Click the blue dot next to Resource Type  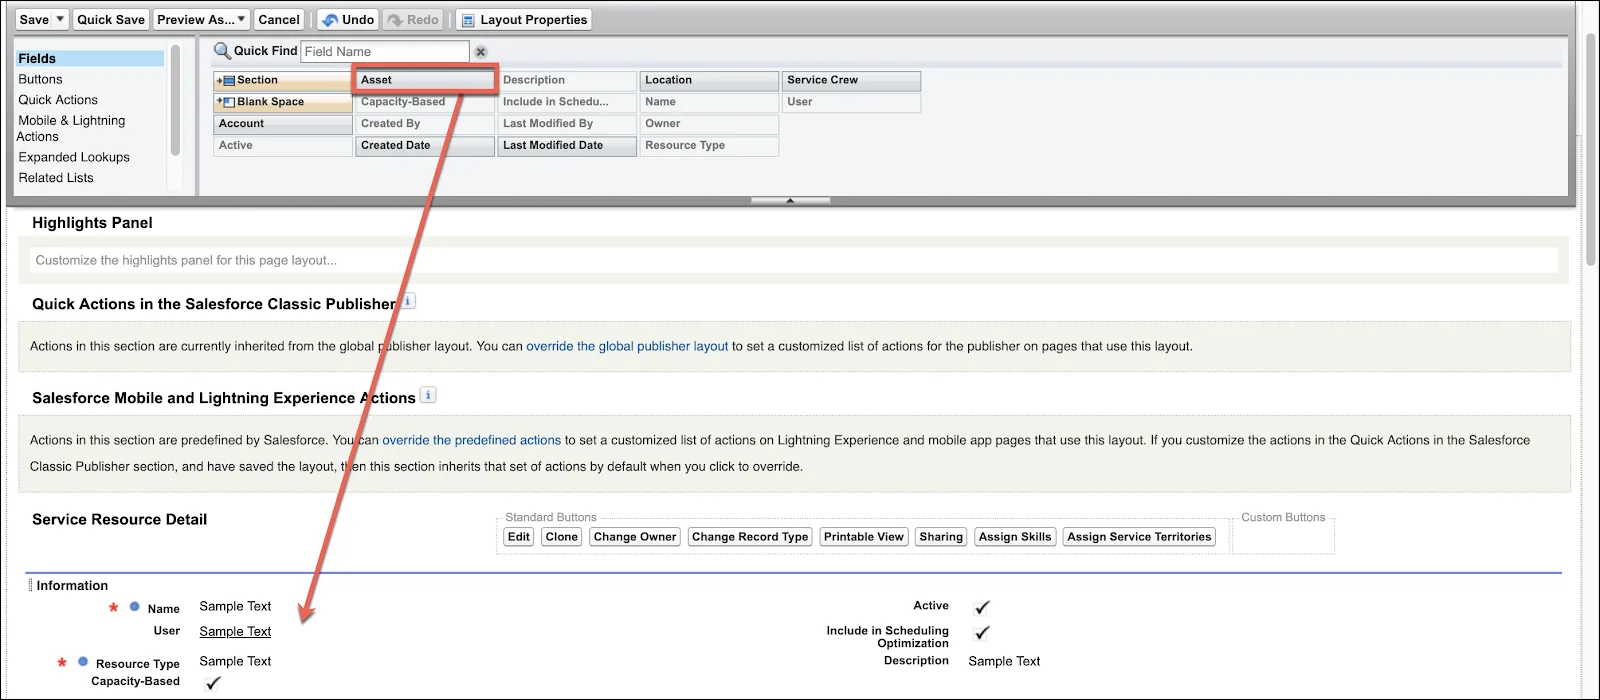coord(83,661)
